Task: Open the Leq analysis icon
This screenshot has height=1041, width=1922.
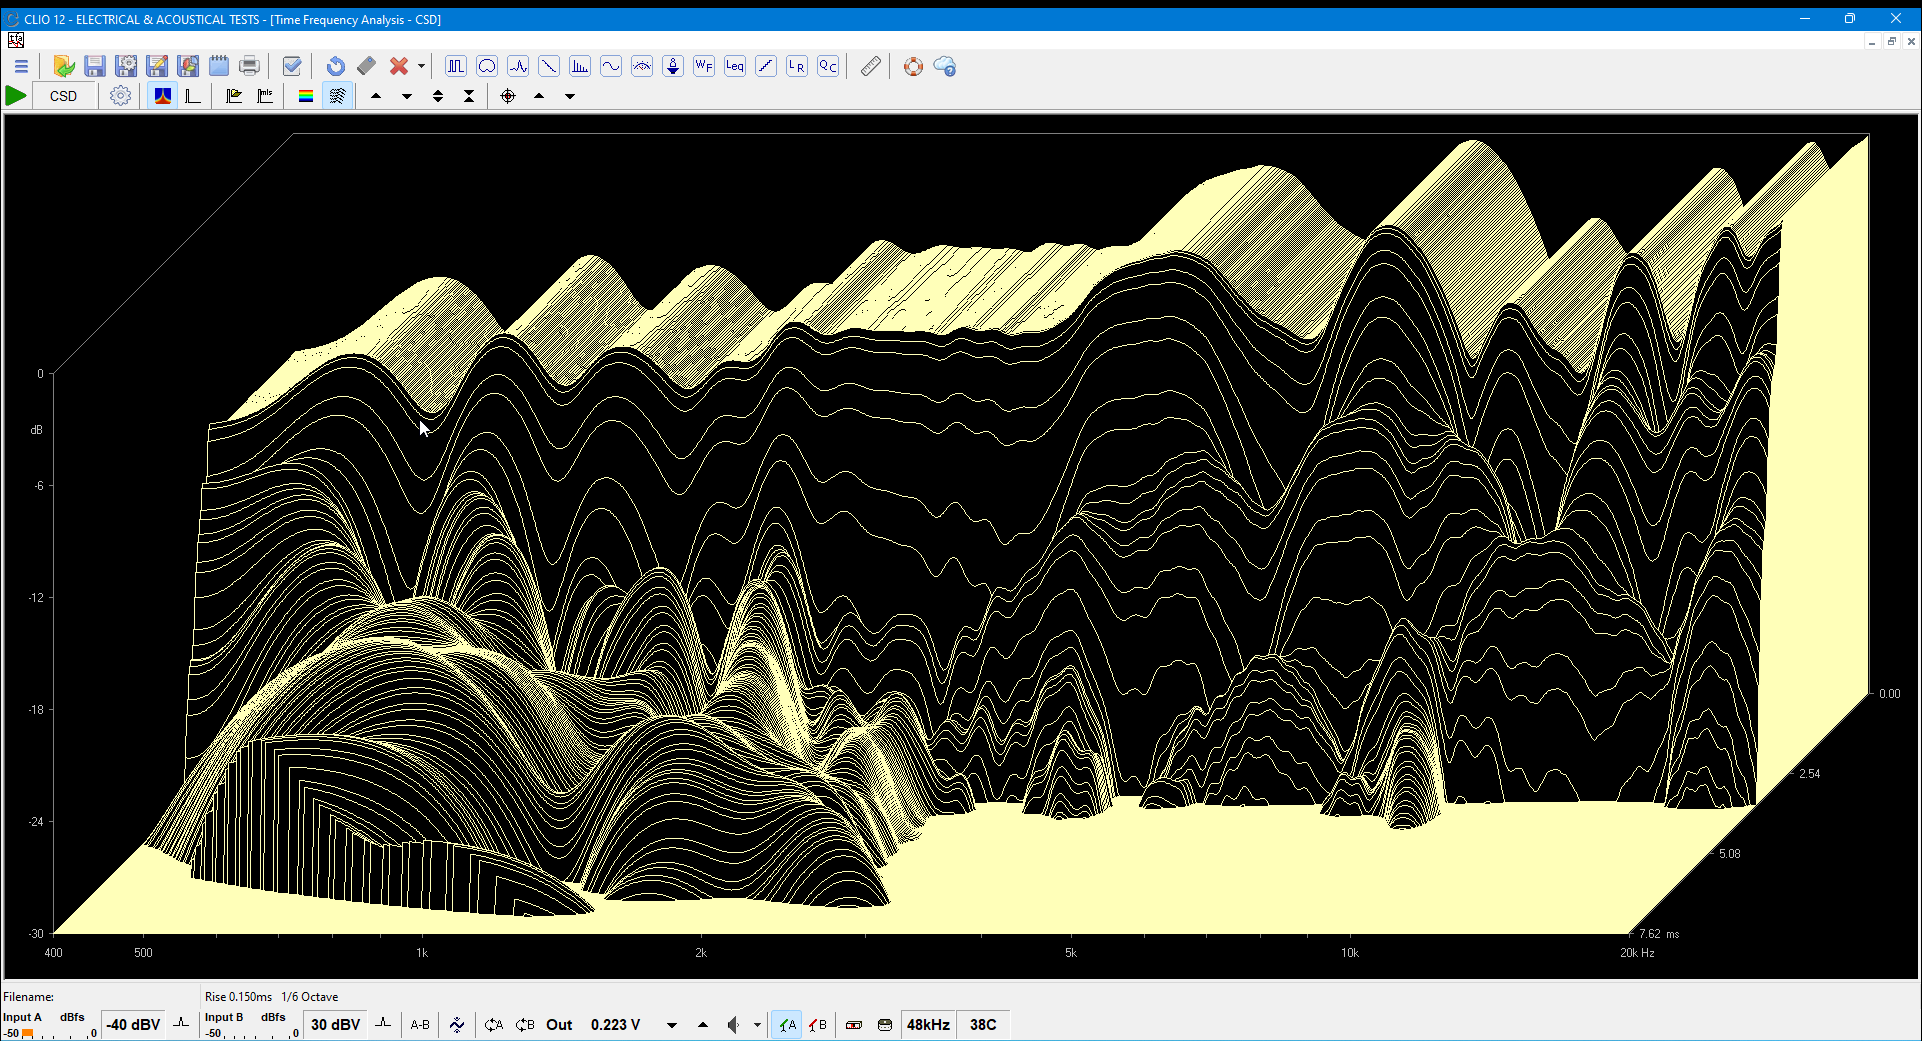Action: tap(735, 66)
